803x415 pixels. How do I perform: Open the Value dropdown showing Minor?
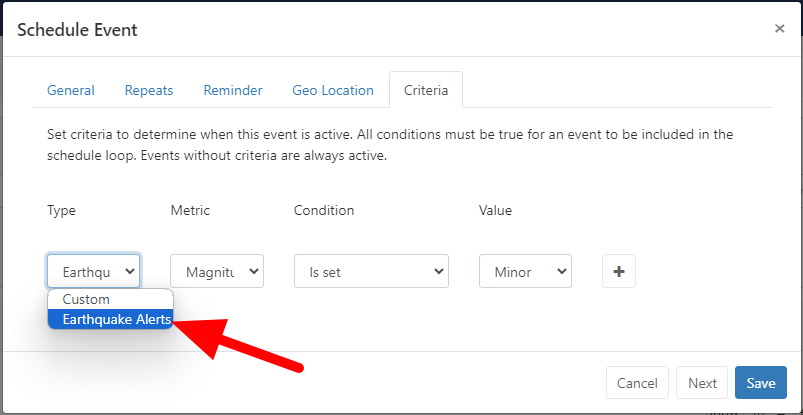(x=525, y=271)
